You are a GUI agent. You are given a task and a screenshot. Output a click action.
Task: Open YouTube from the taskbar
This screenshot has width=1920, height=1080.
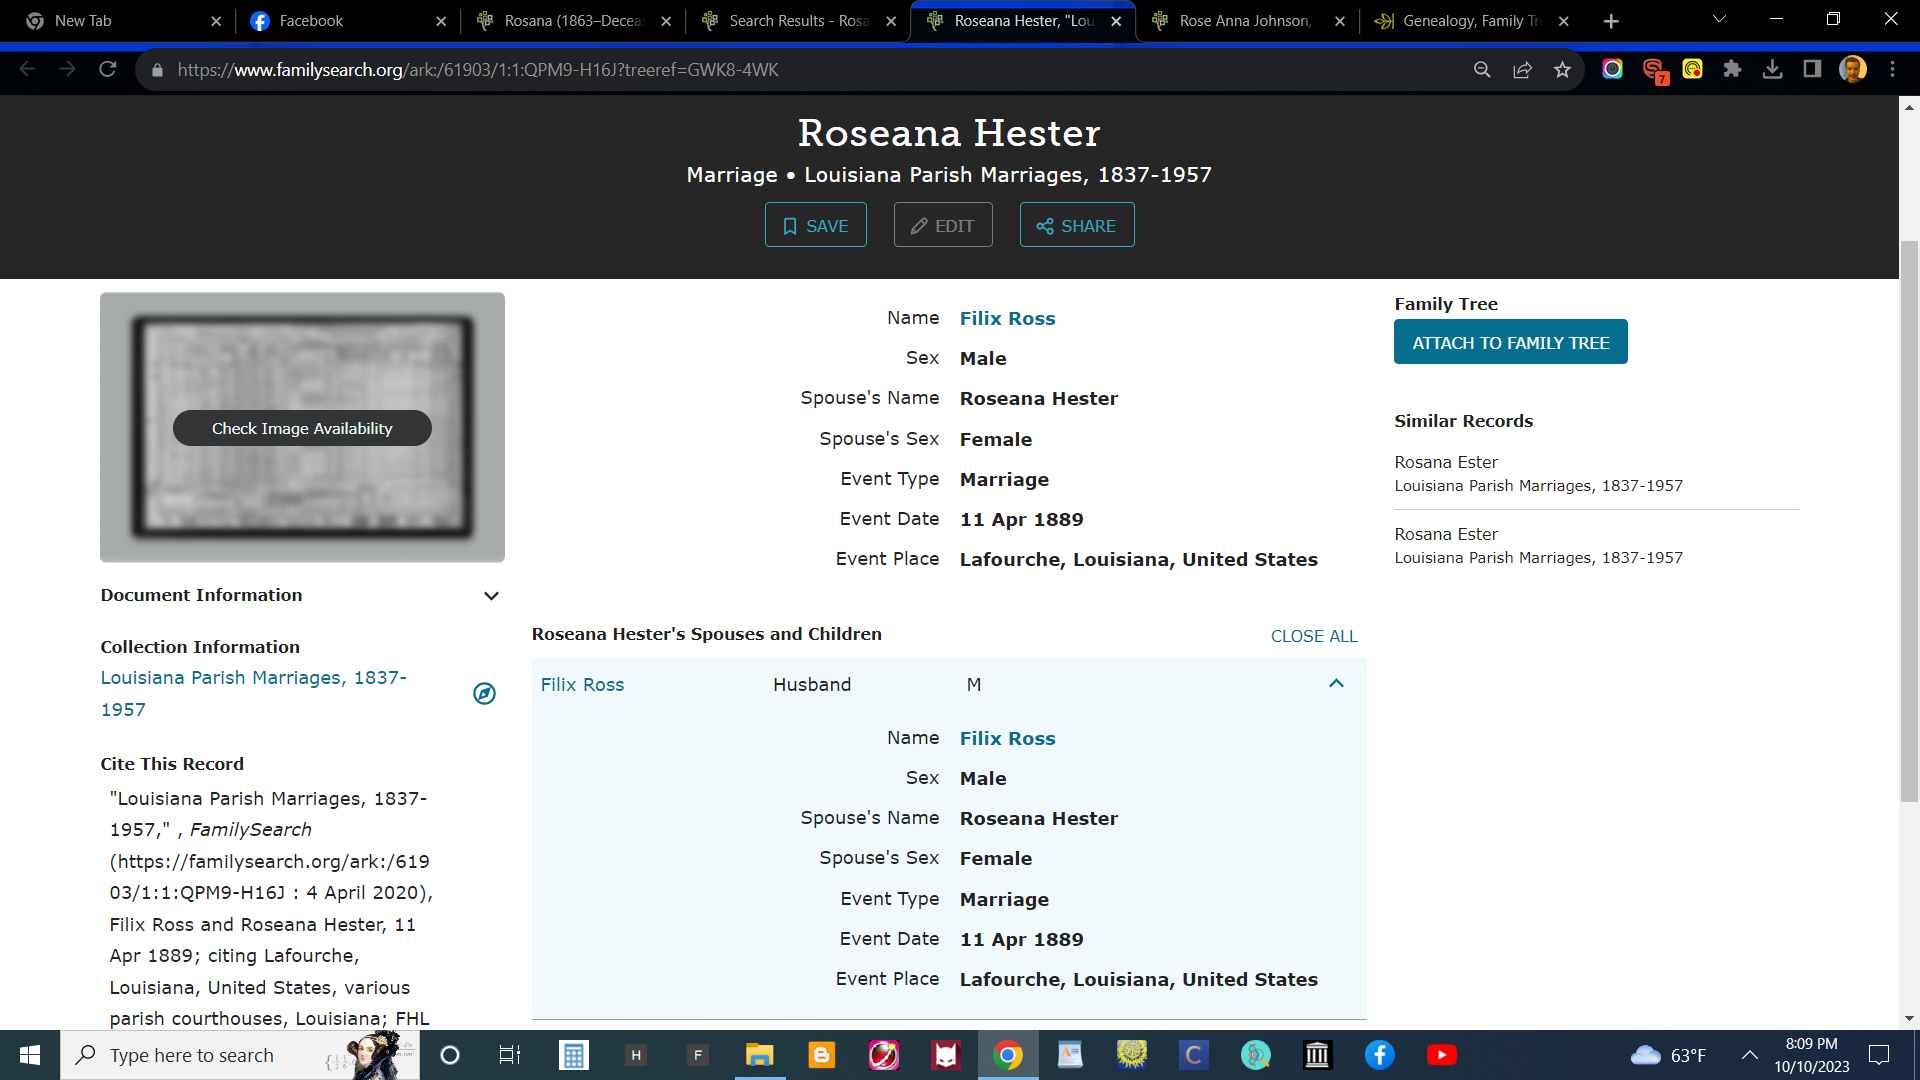pos(1441,1055)
